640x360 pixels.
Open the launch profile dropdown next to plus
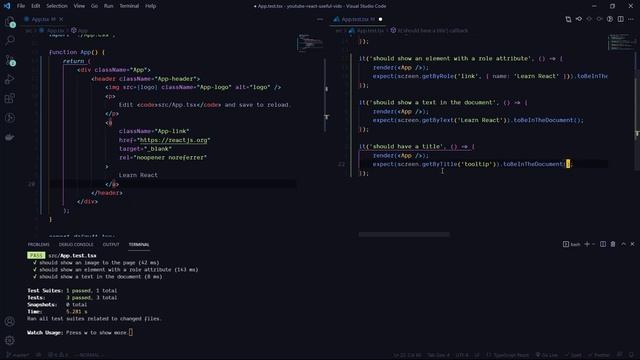[x=593, y=244]
